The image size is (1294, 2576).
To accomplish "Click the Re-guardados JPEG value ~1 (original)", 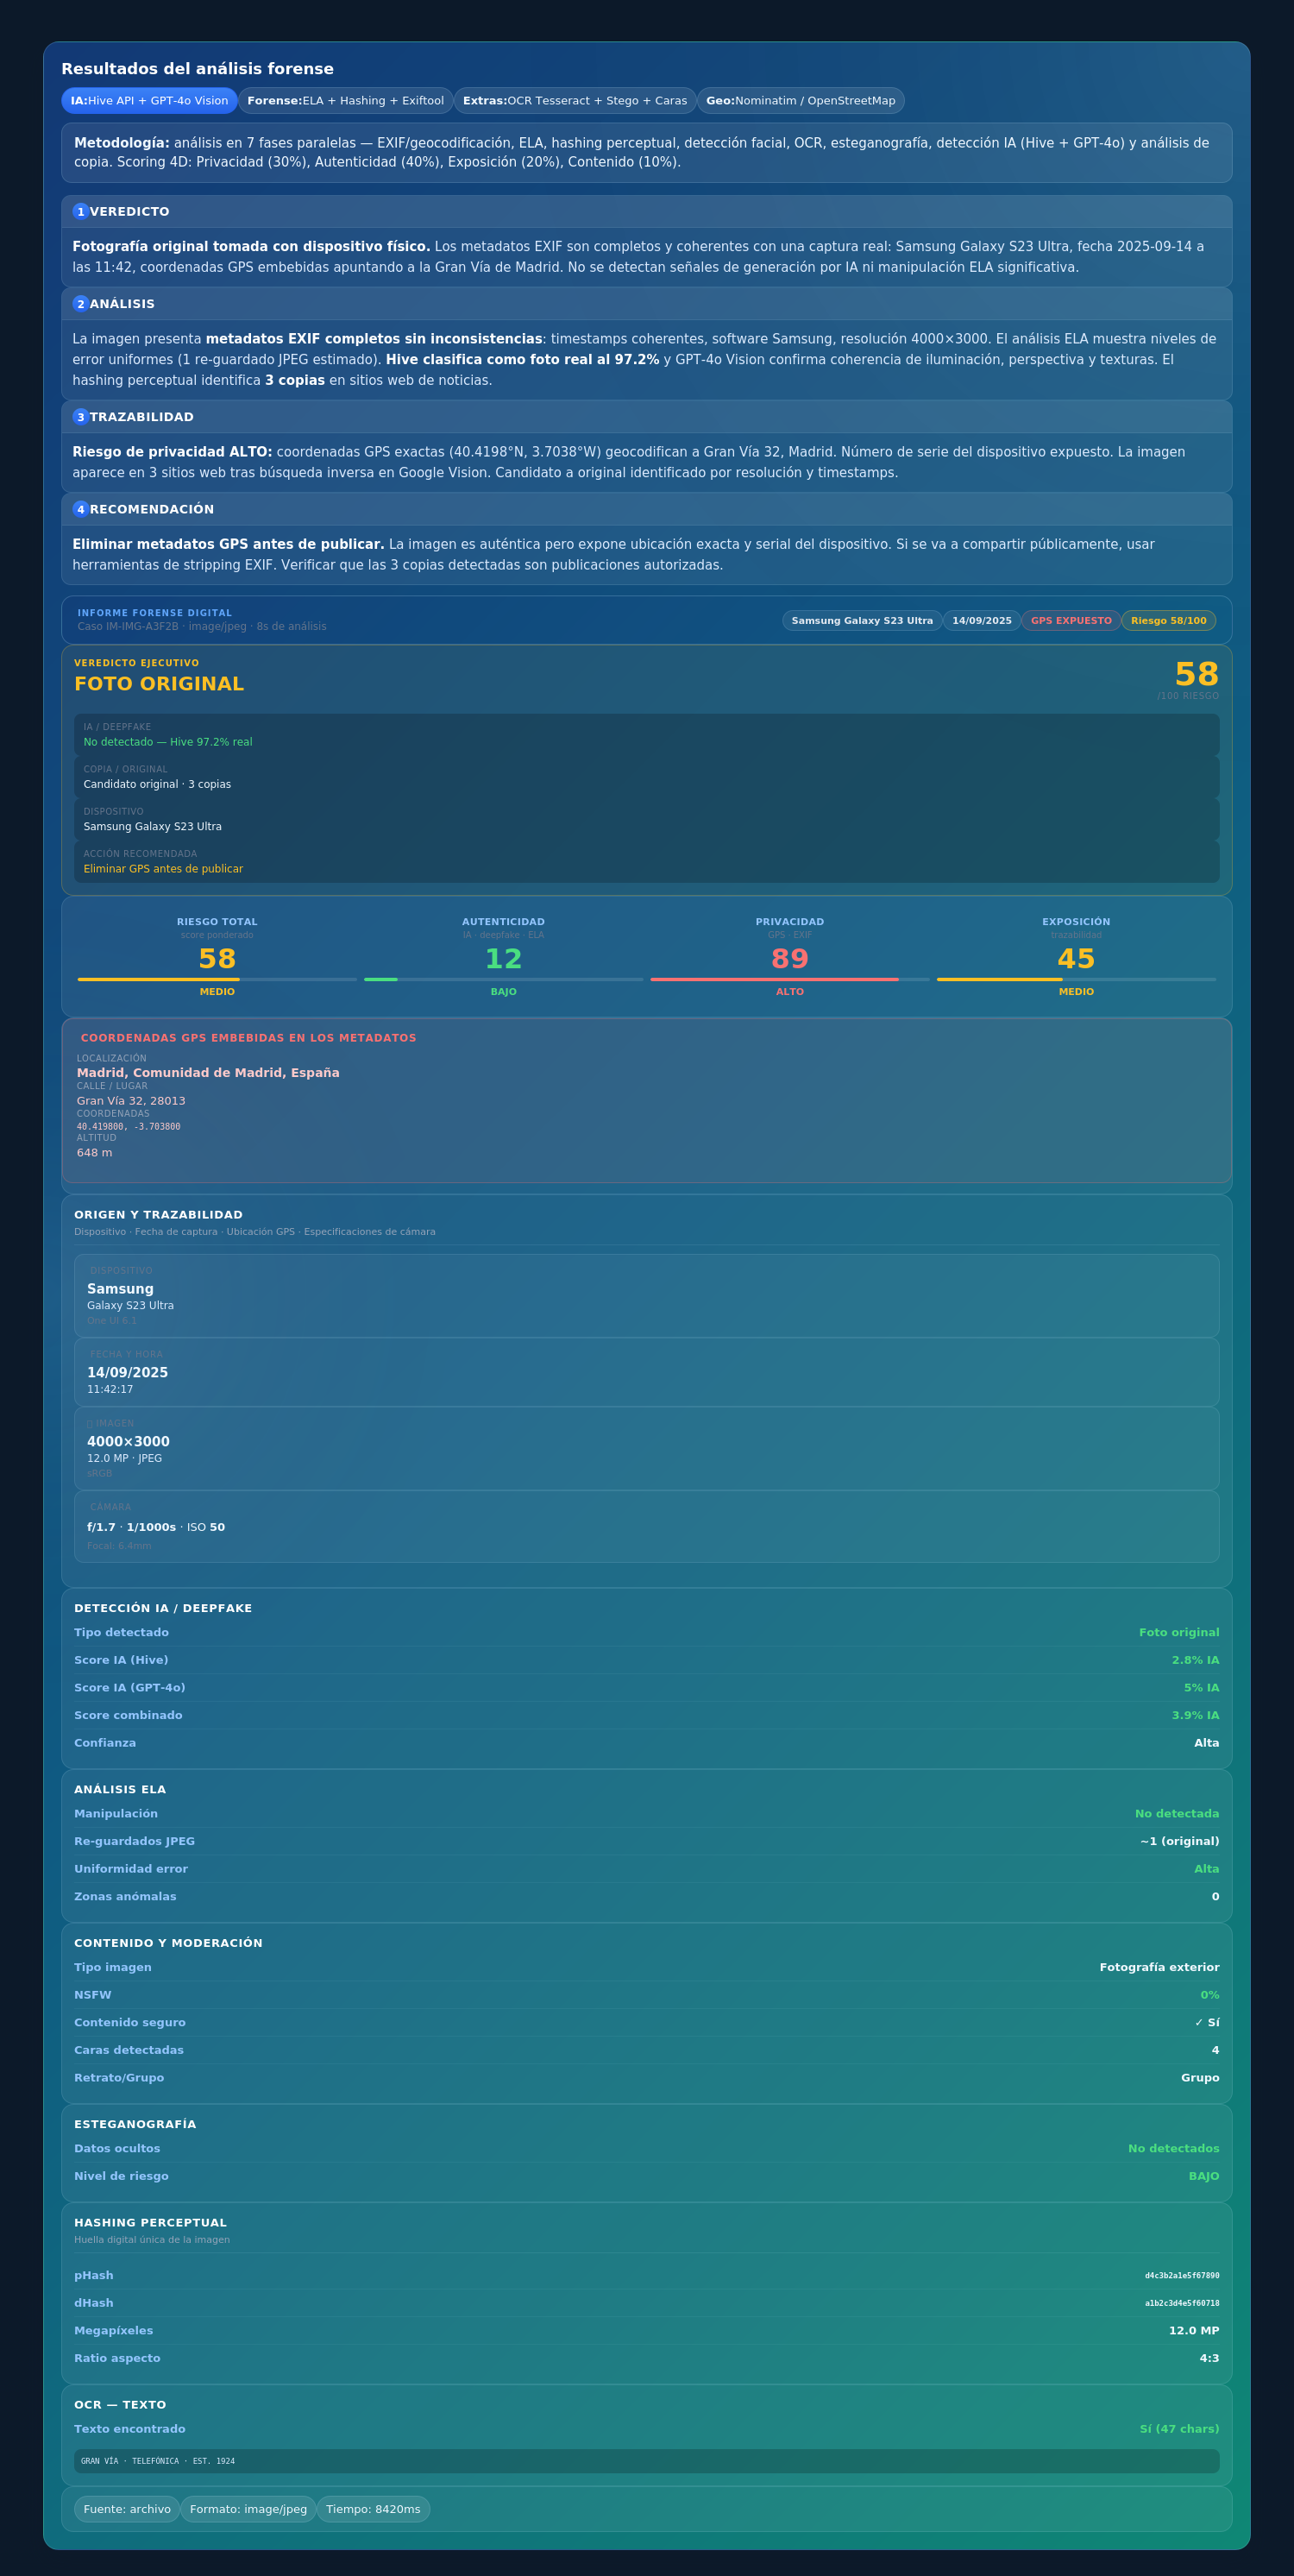I will coord(1180,1841).
